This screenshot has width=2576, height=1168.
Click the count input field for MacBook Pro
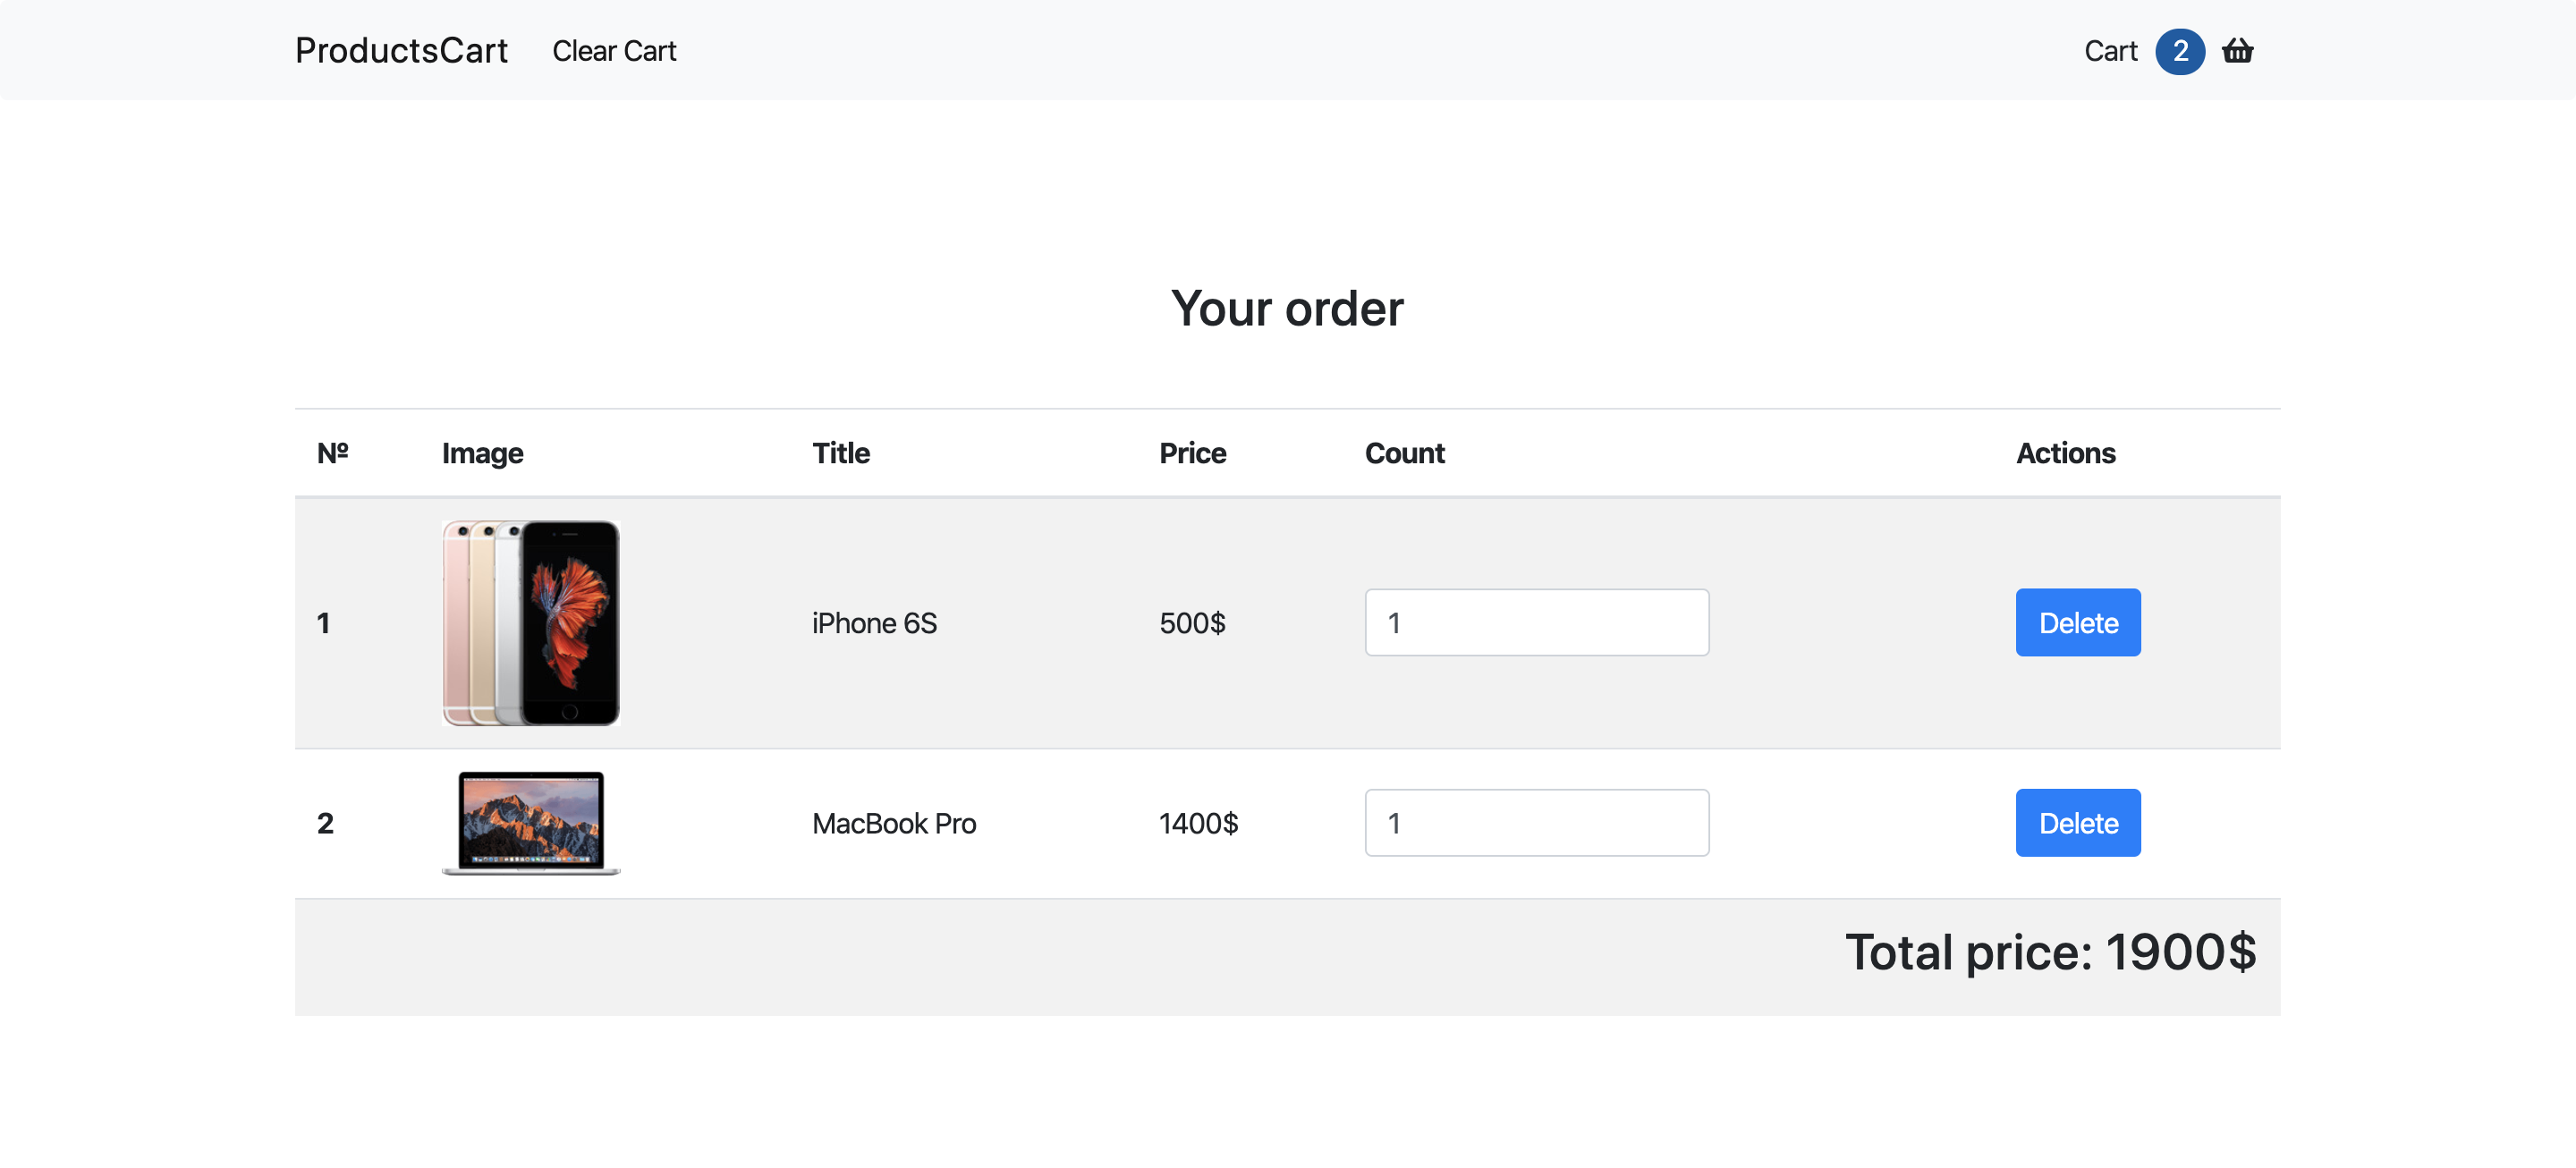(1538, 823)
